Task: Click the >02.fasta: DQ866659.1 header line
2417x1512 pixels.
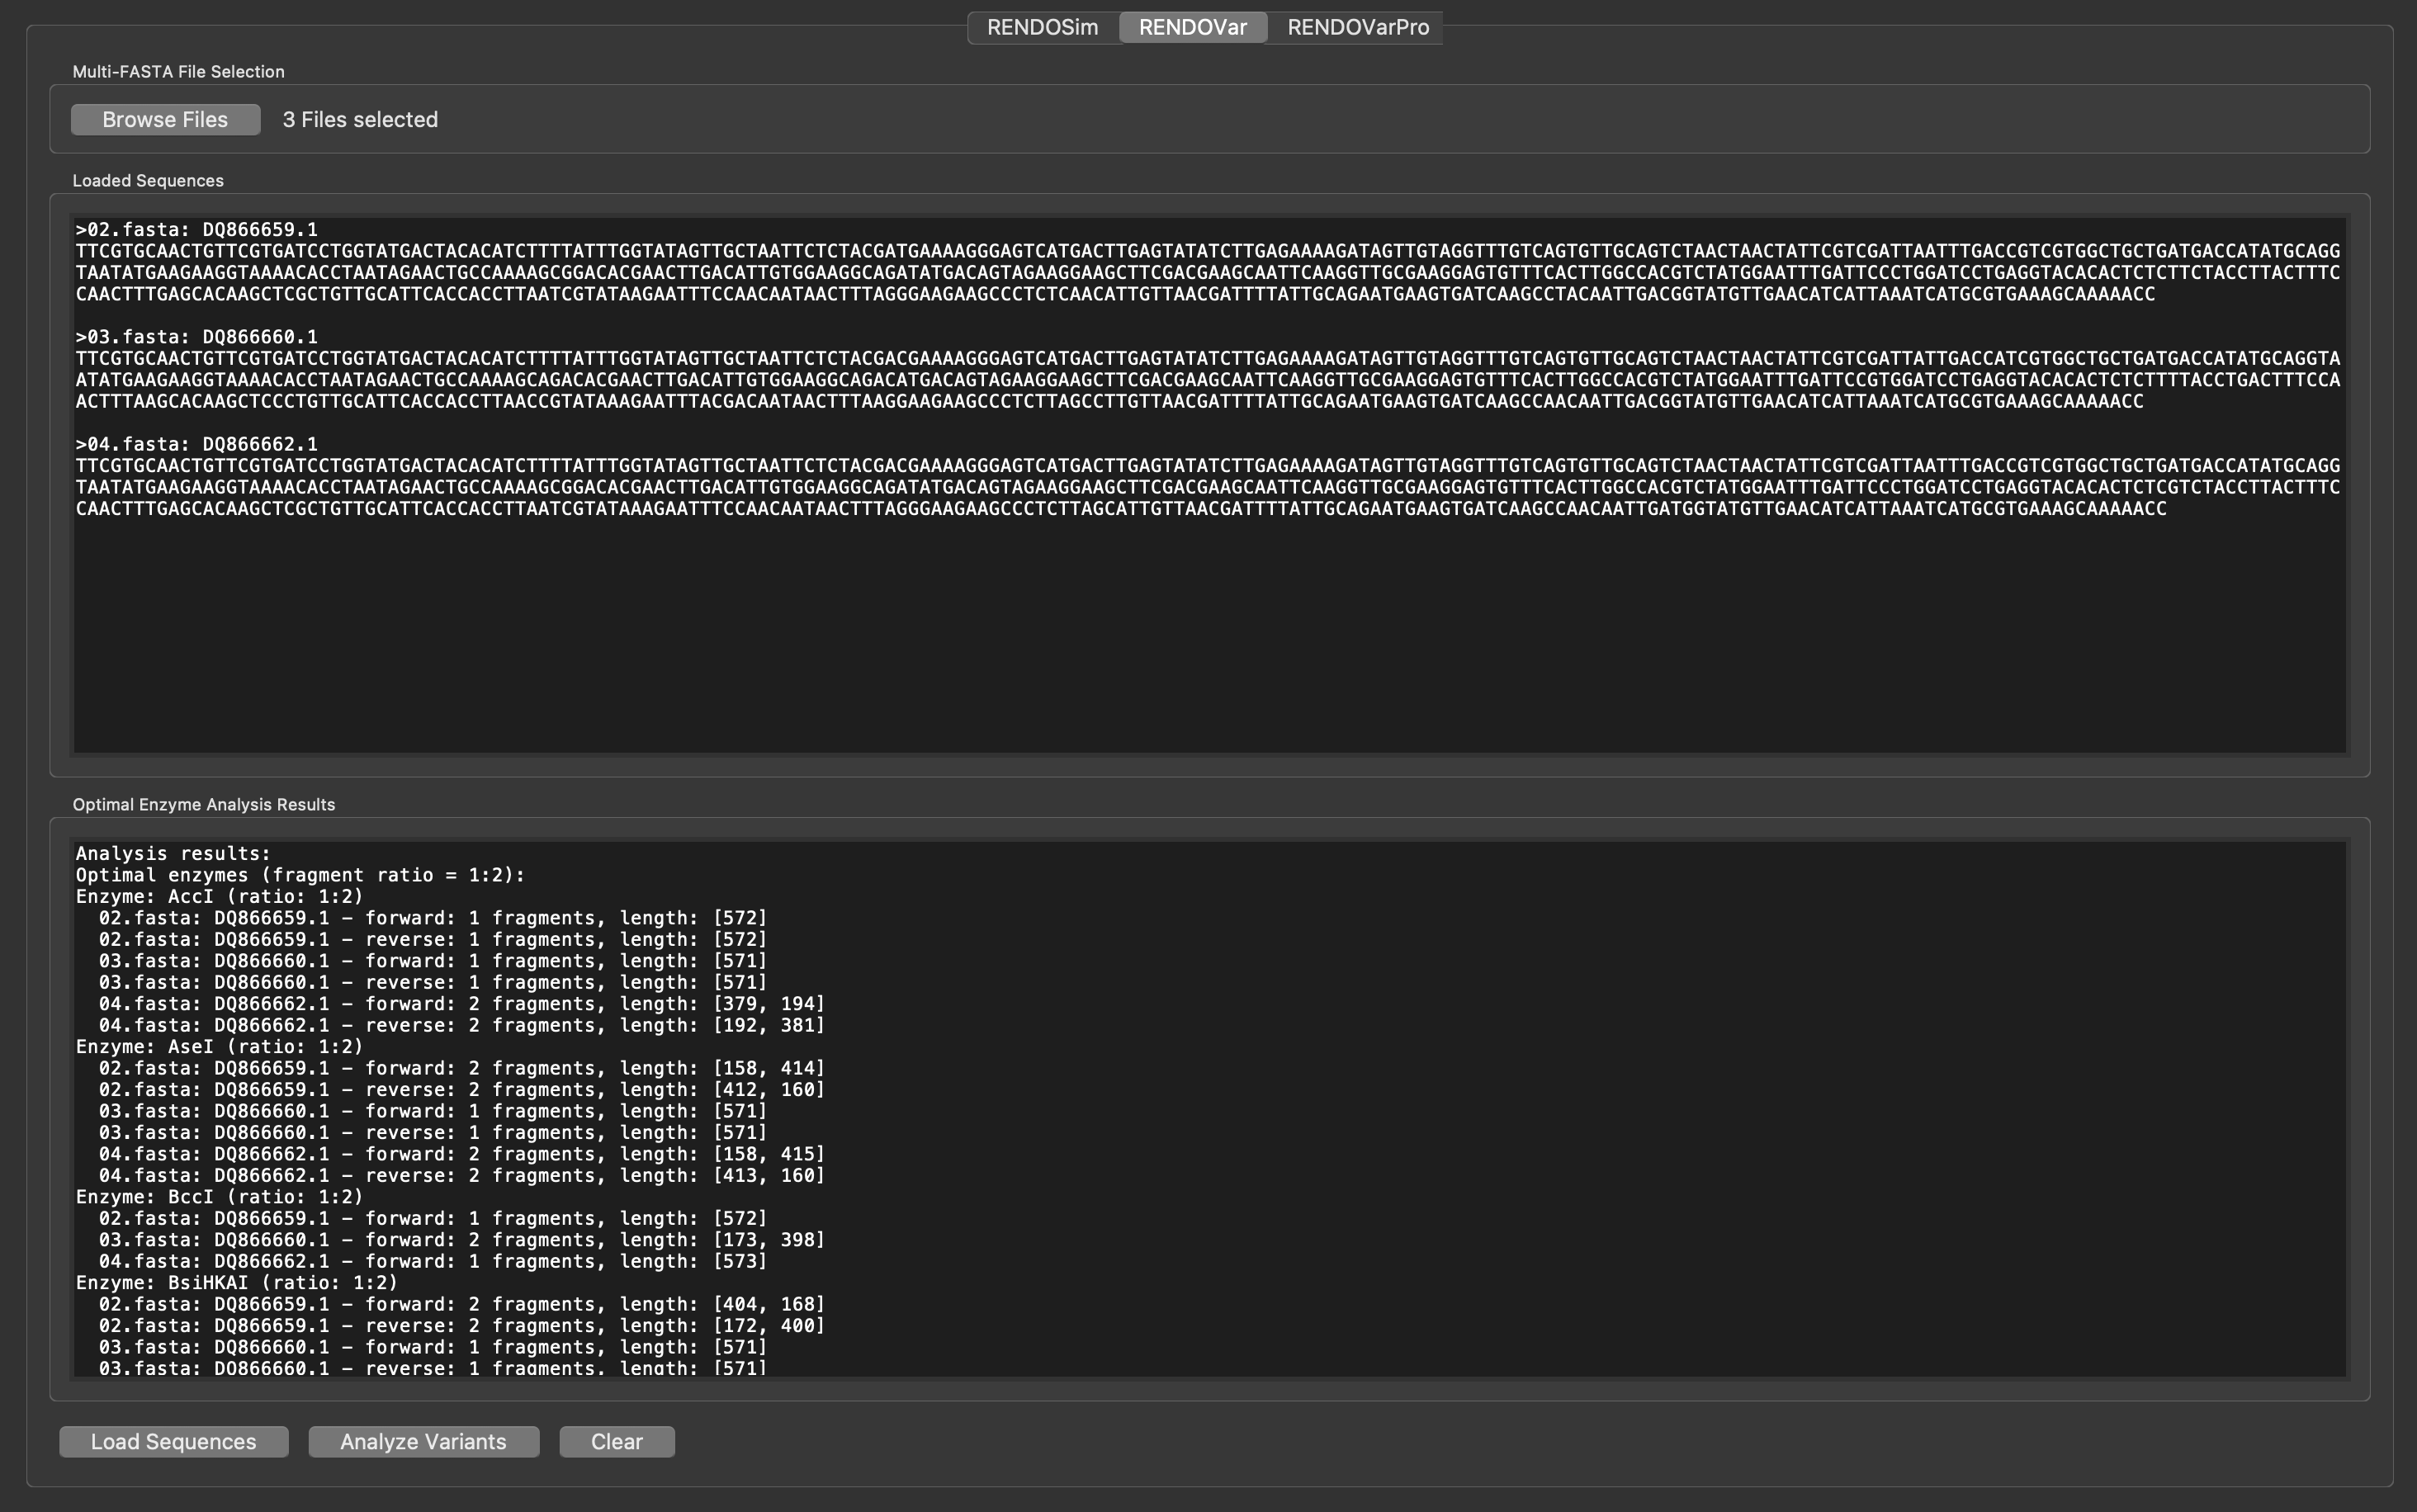Action: (197, 229)
